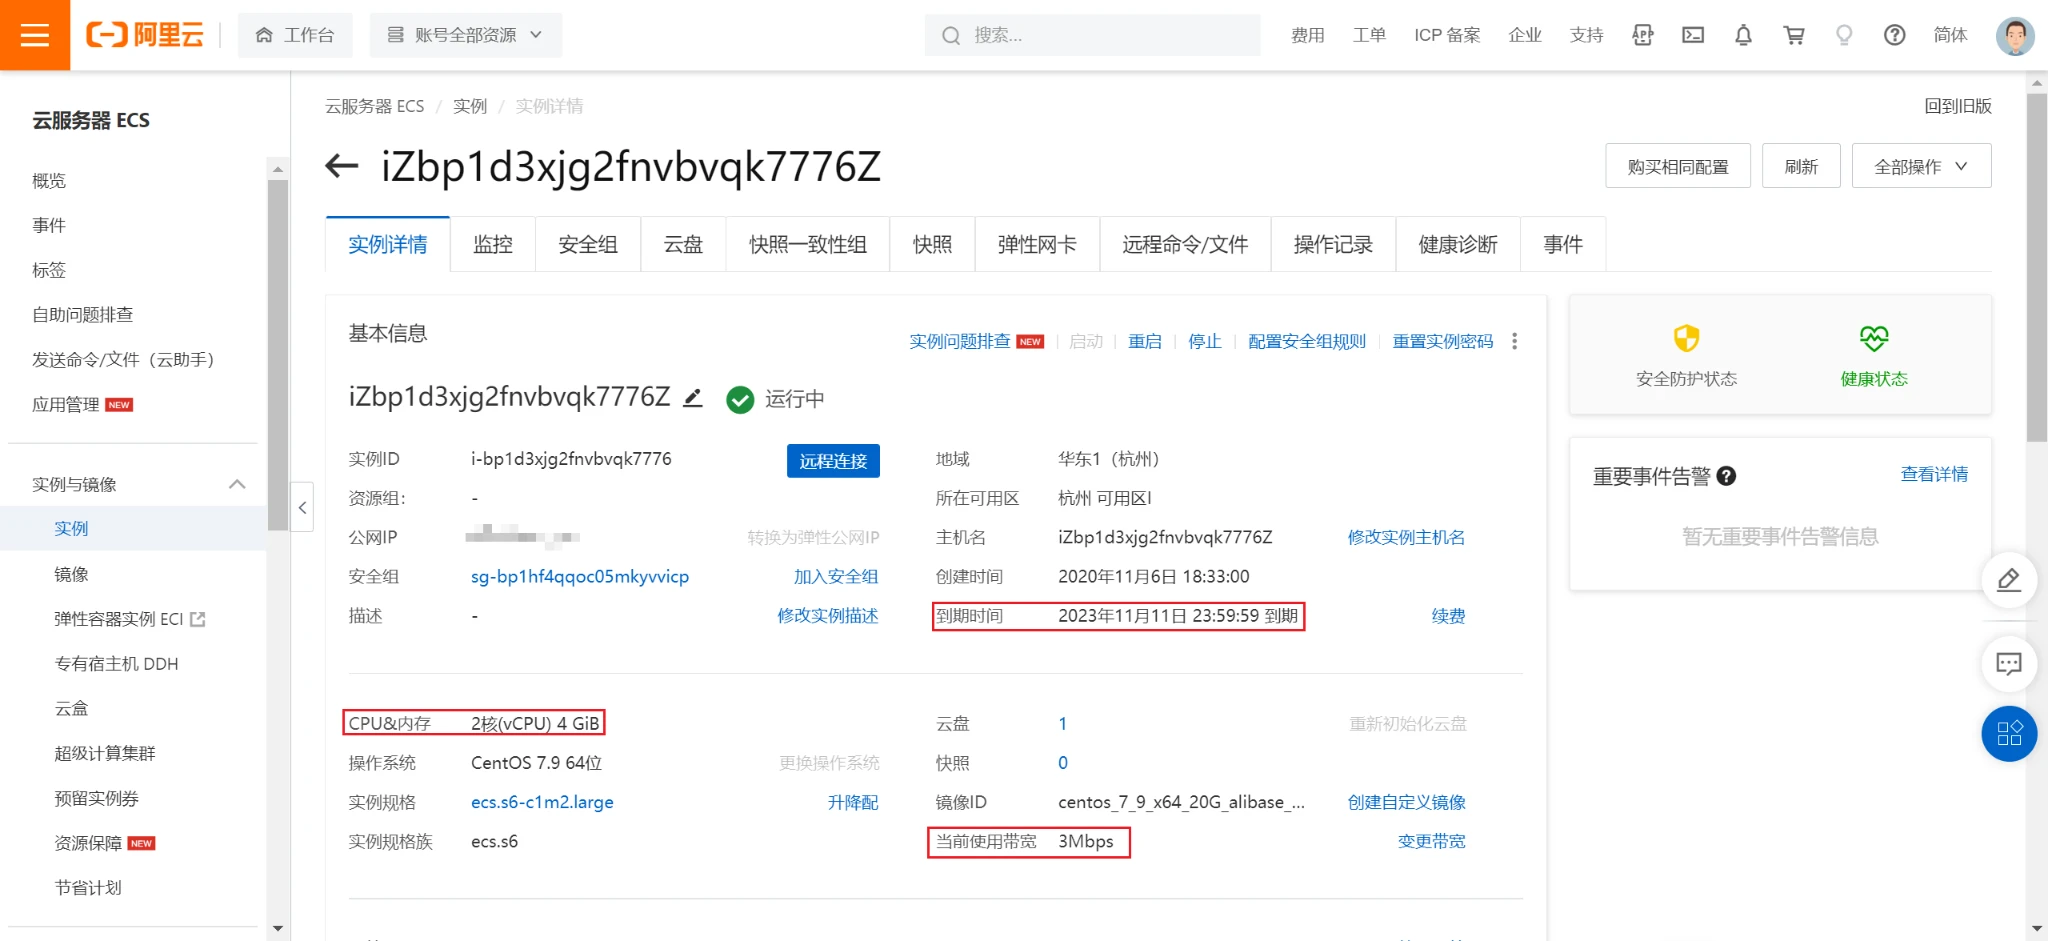The image size is (2048, 941).
Task: Click the back arrow beside instance name
Action: coord(342,166)
